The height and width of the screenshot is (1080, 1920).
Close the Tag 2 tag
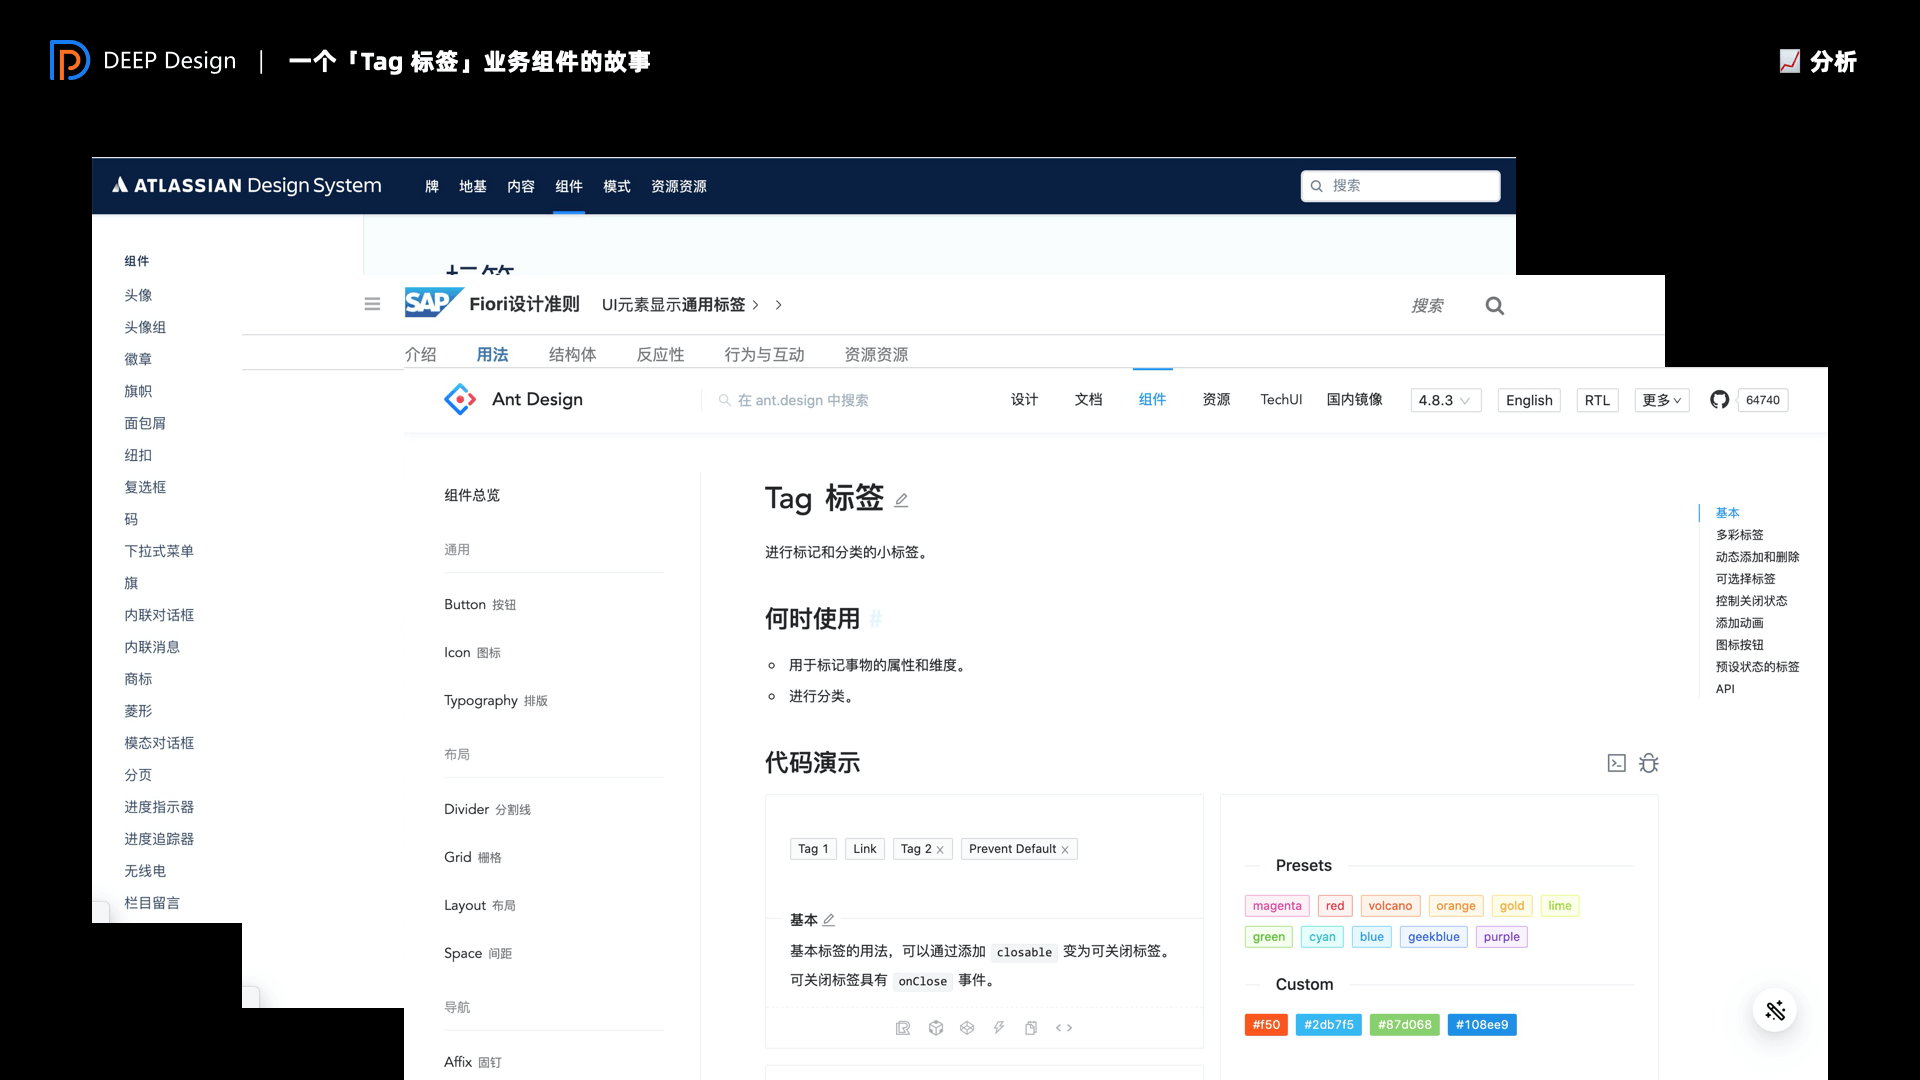pyautogui.click(x=940, y=850)
